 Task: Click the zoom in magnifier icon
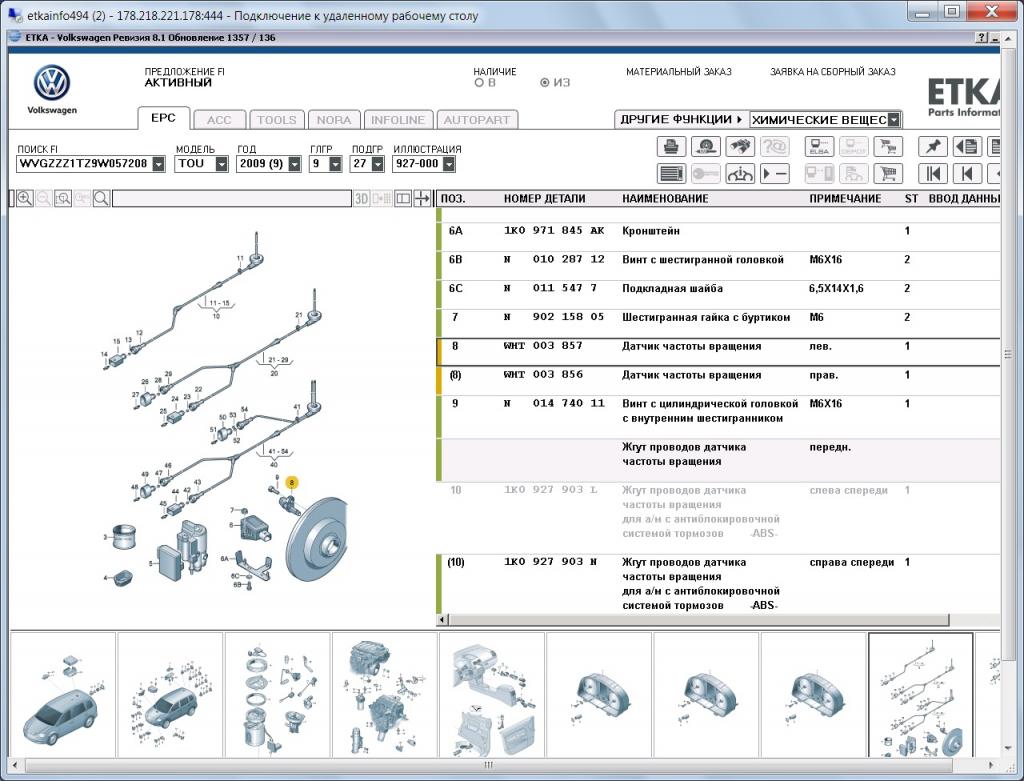coord(25,199)
